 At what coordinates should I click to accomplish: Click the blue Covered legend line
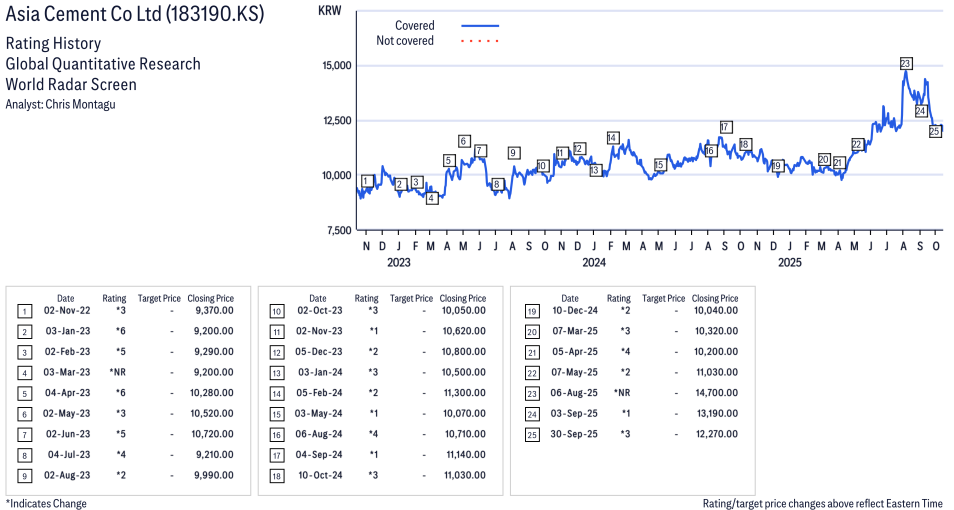pos(480,26)
